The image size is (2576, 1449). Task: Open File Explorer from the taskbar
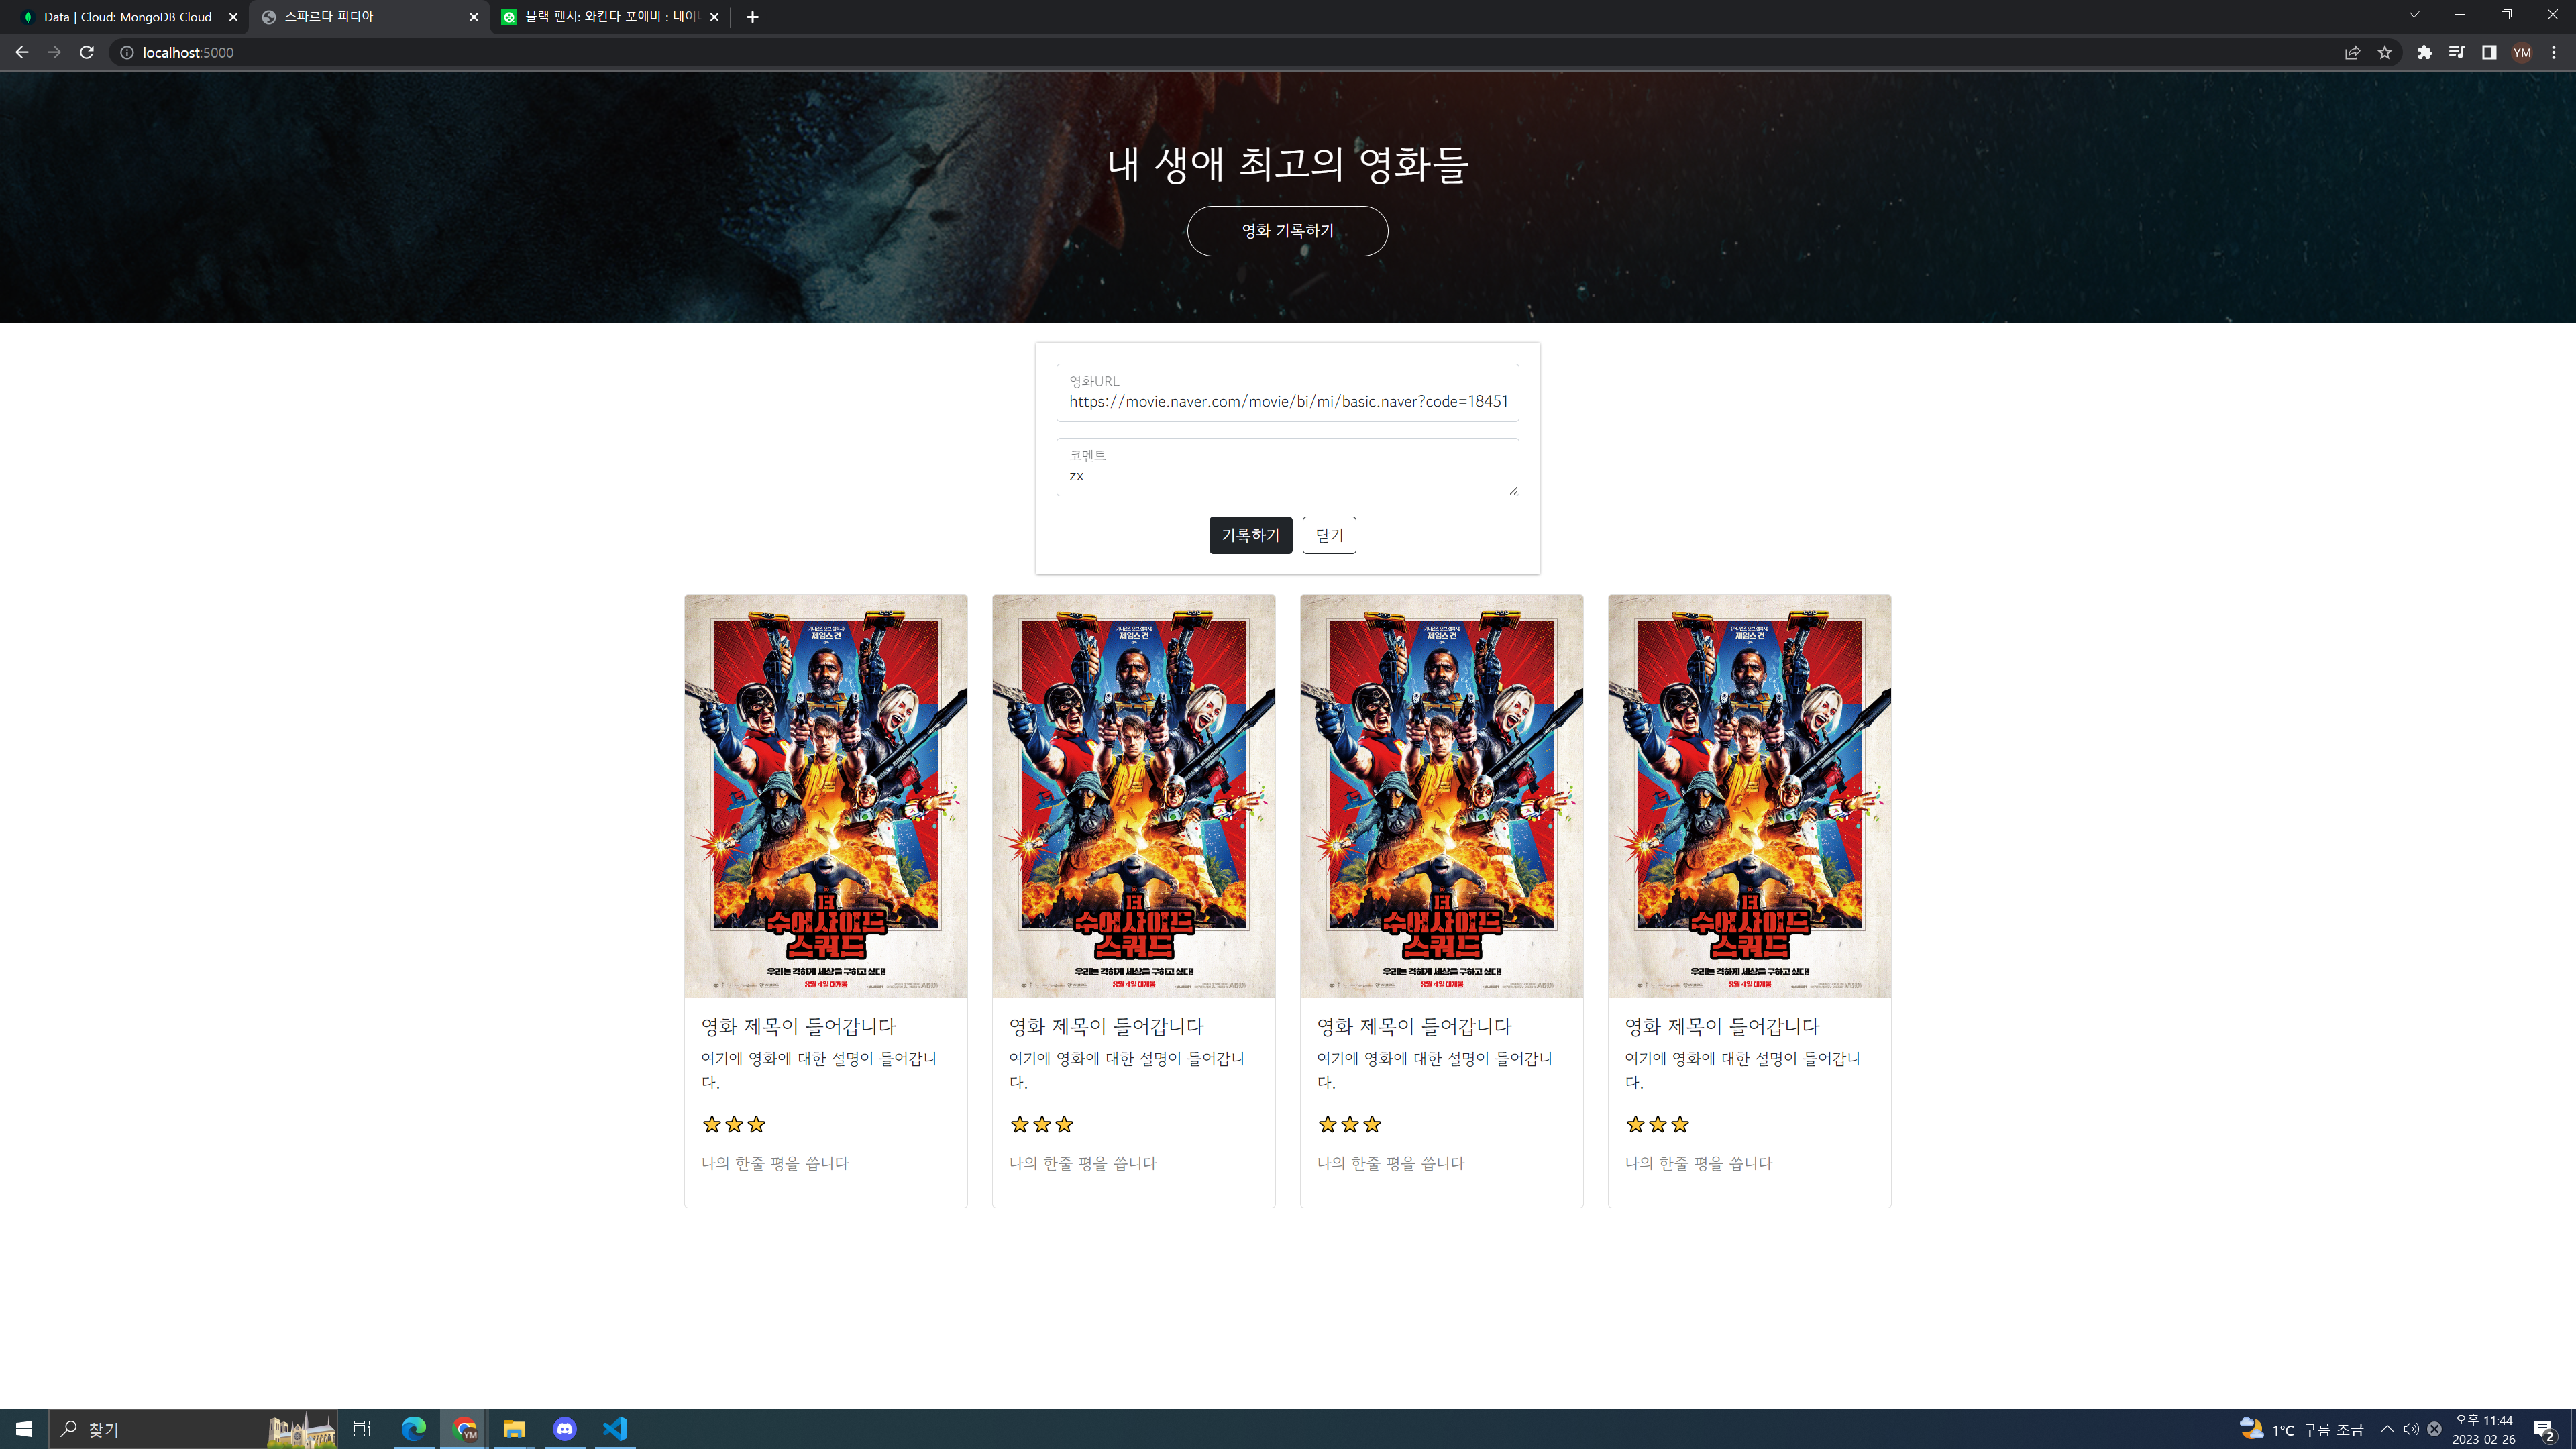(514, 1429)
